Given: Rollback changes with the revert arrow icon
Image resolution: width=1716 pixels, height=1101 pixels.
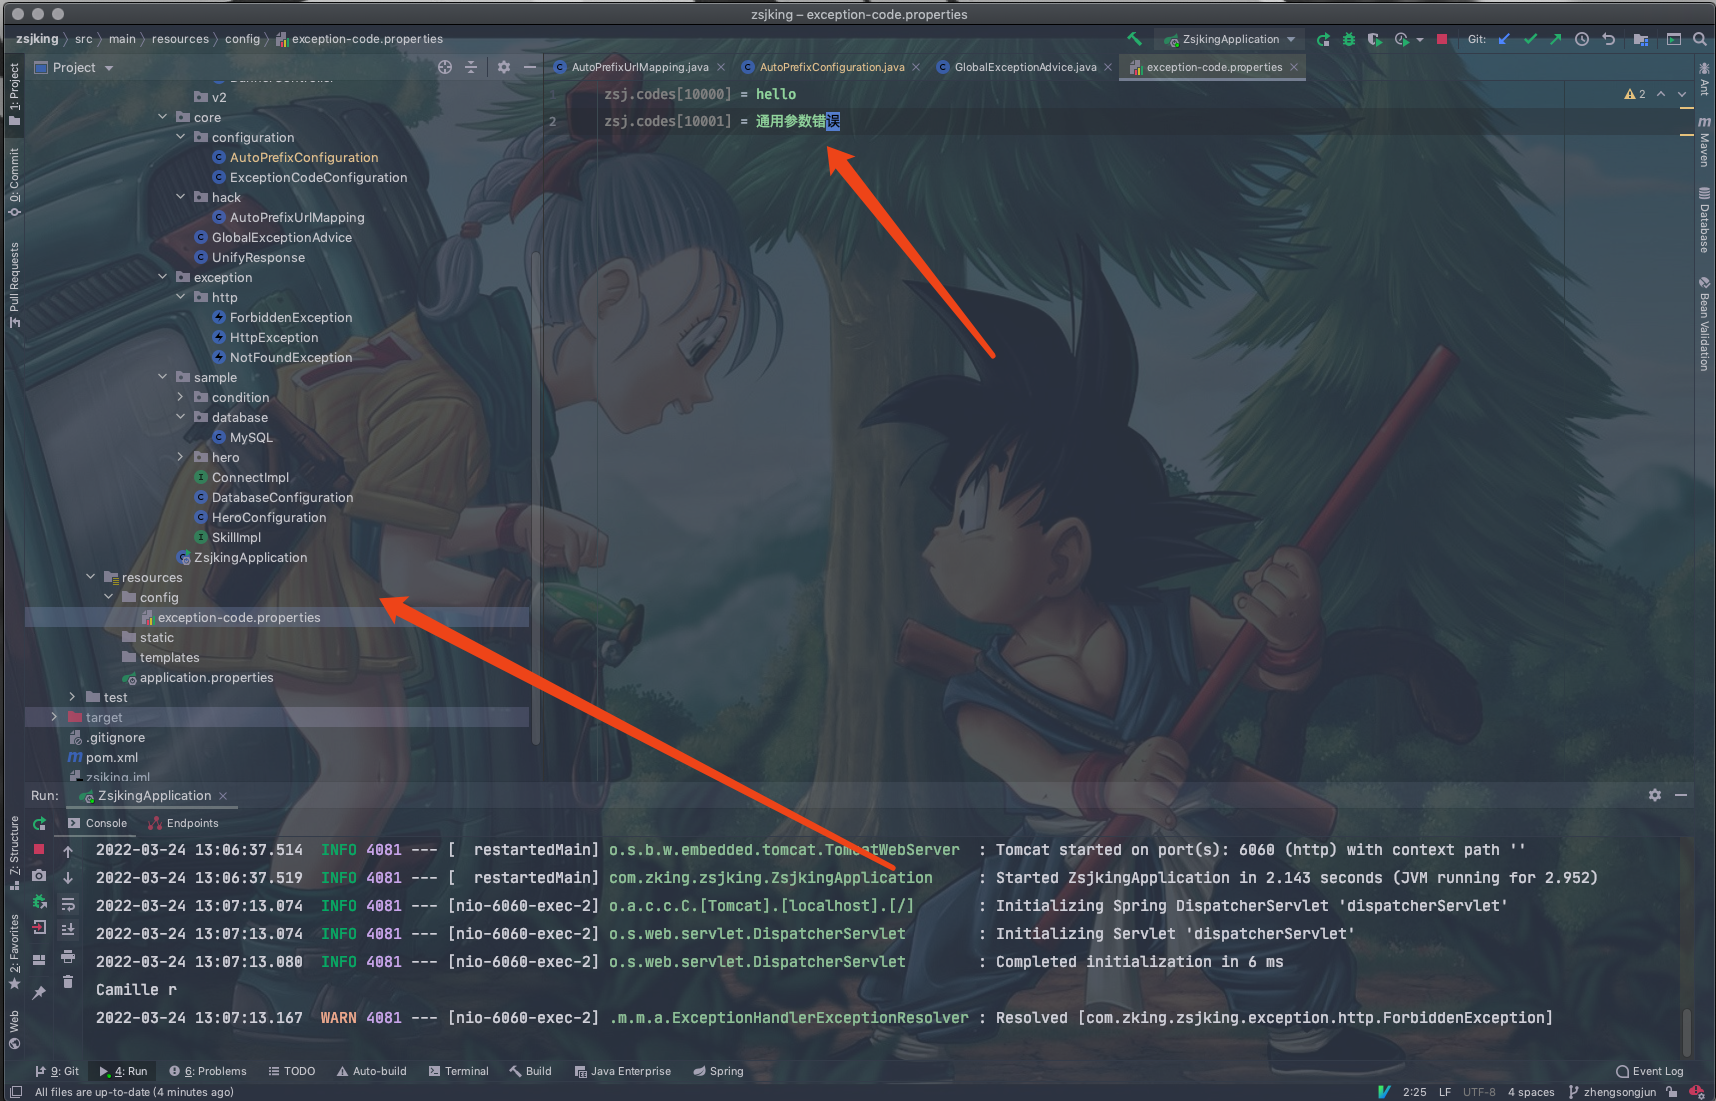Looking at the screenshot, I should pos(1608,39).
